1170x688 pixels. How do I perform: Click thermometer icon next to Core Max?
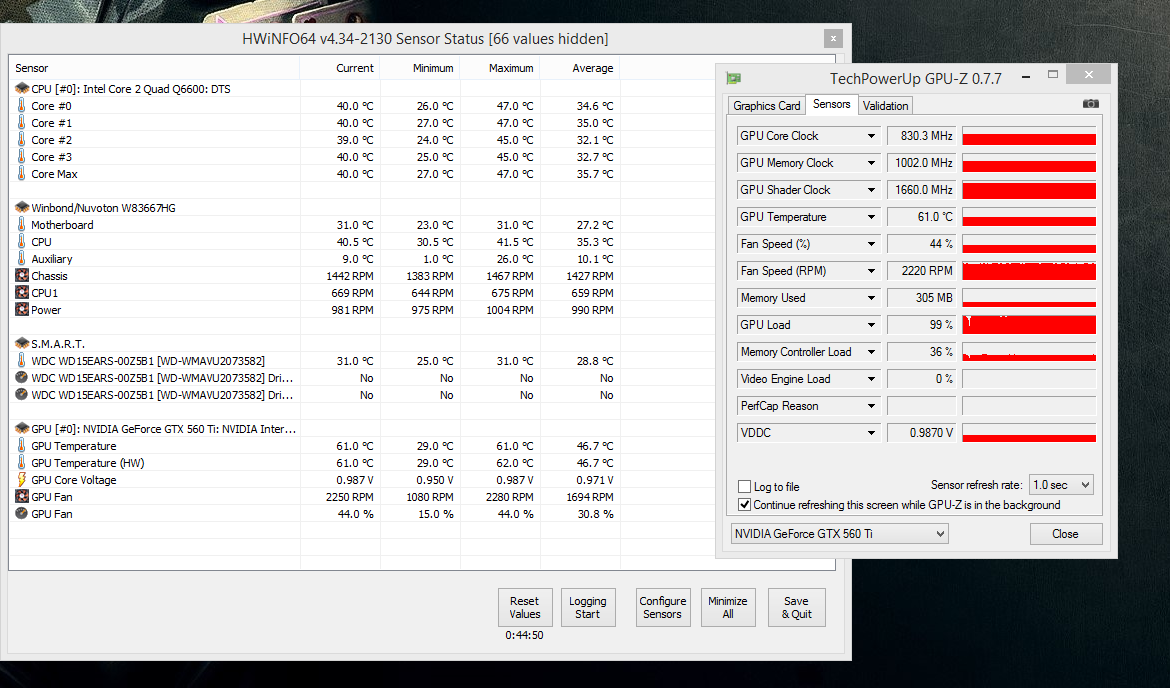[22, 173]
